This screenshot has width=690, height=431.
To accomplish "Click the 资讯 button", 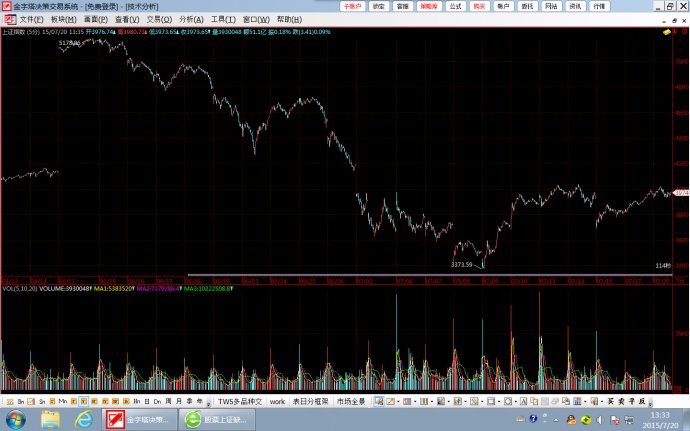I will [575, 6].
